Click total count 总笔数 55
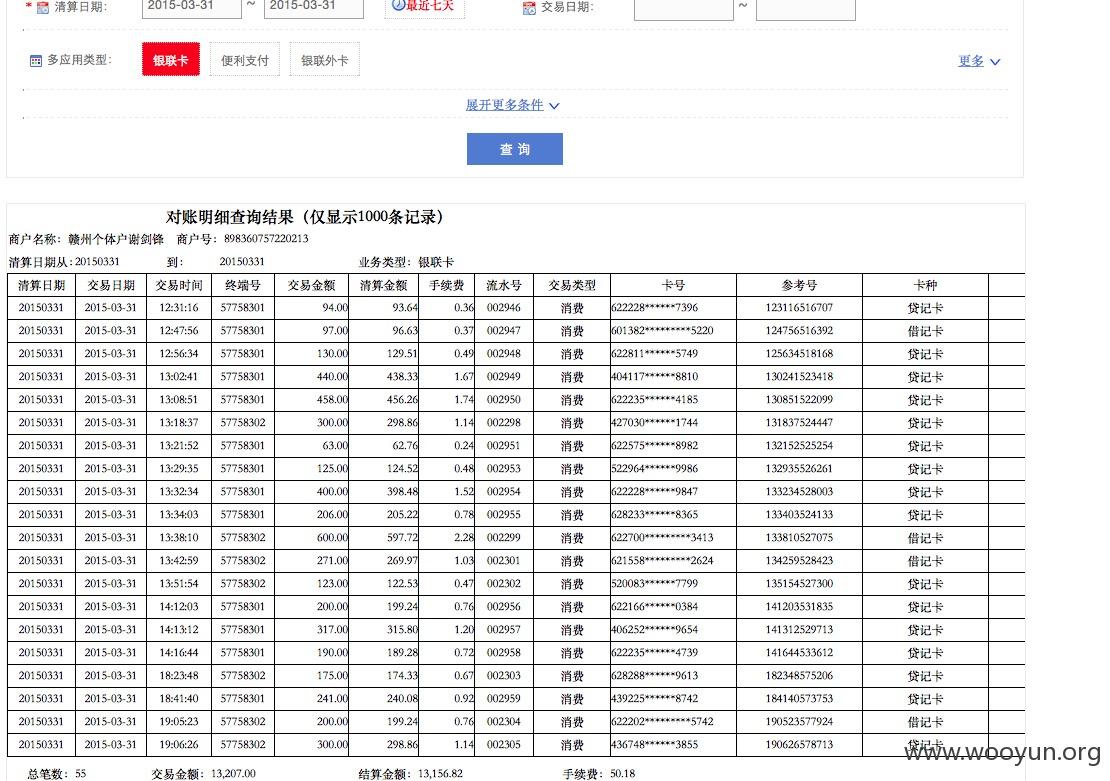1110x781 pixels. 57,774
